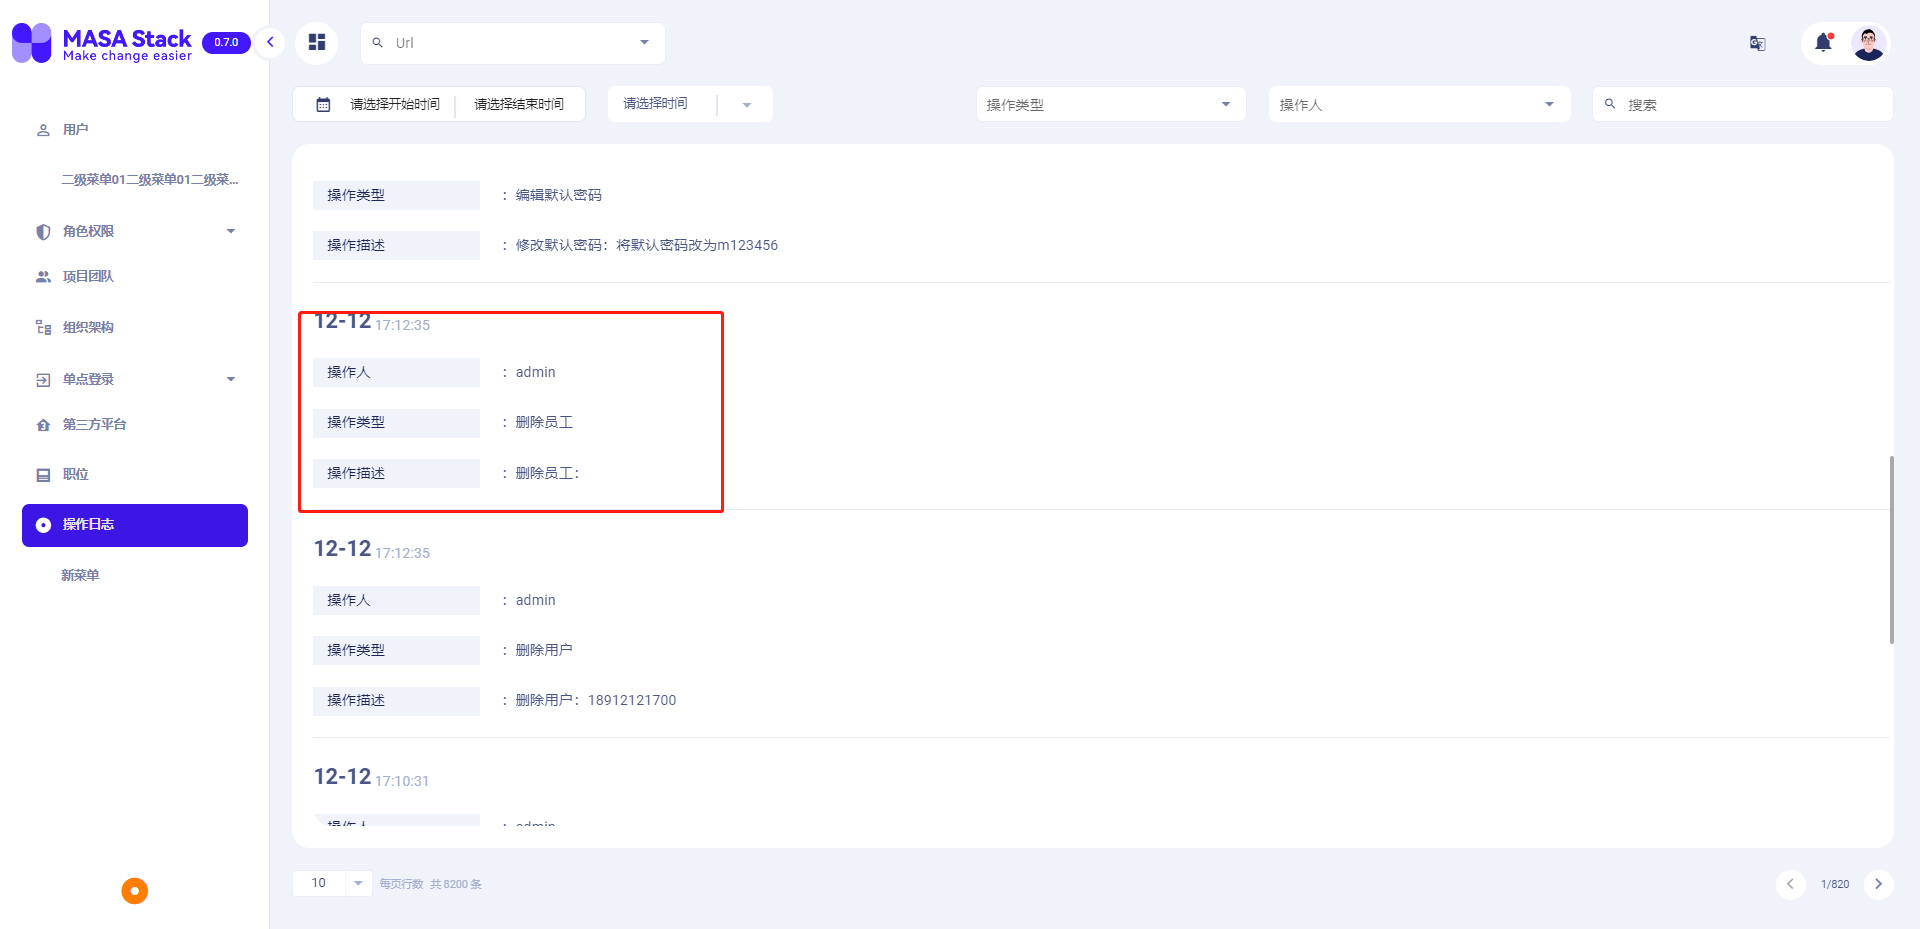
Task: Click the log list vertical scrollbar
Action: tap(1891, 550)
